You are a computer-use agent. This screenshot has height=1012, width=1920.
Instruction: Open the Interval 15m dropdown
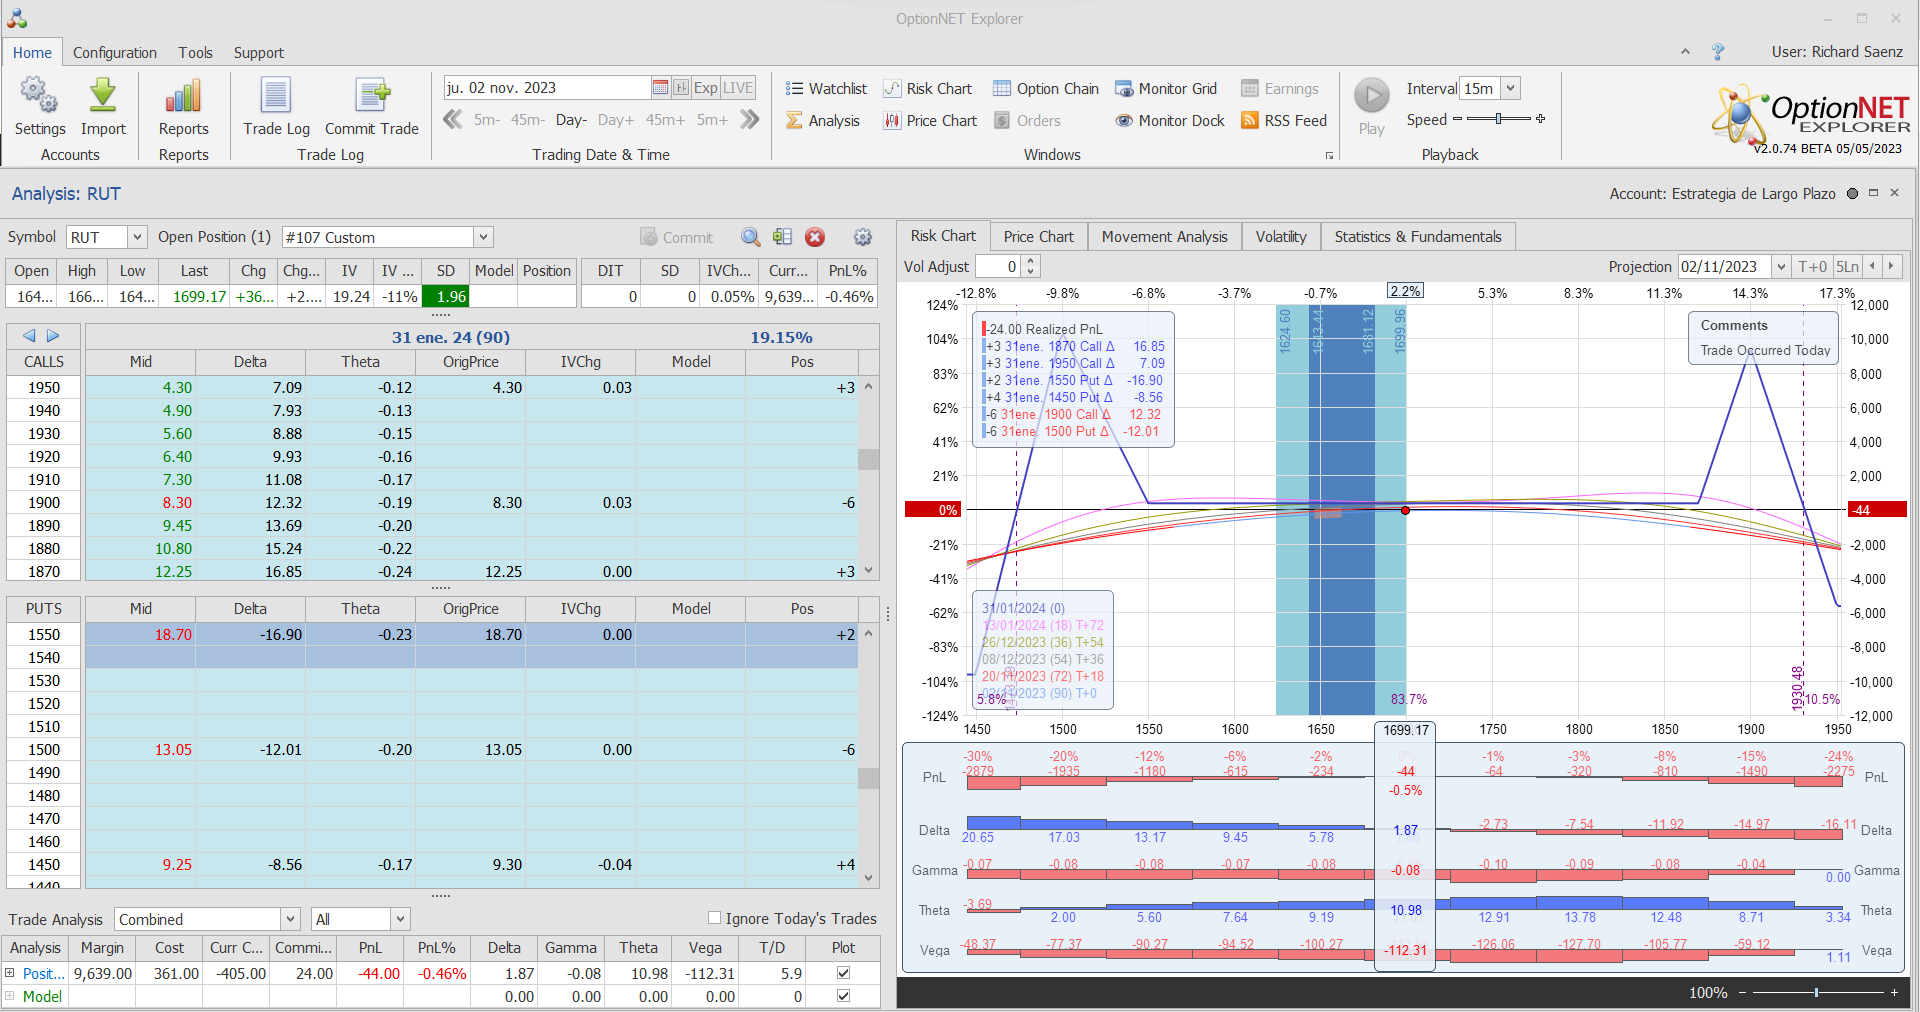[1510, 89]
